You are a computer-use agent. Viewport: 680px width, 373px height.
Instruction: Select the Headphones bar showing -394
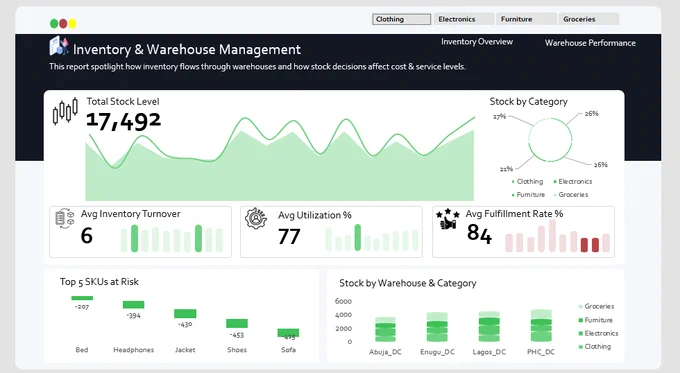(134, 304)
